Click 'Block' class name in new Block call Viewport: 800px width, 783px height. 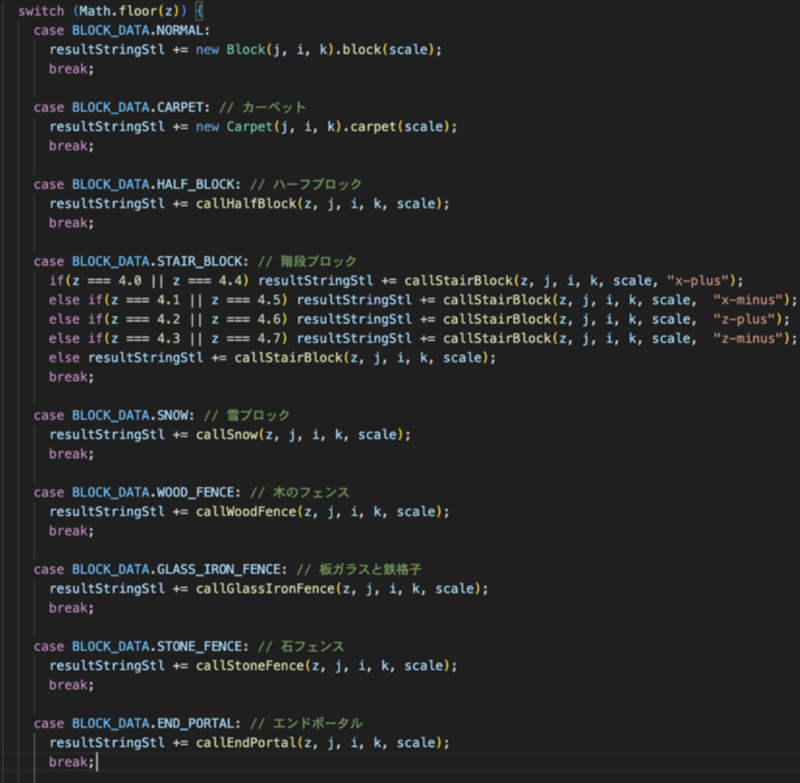click(x=246, y=49)
